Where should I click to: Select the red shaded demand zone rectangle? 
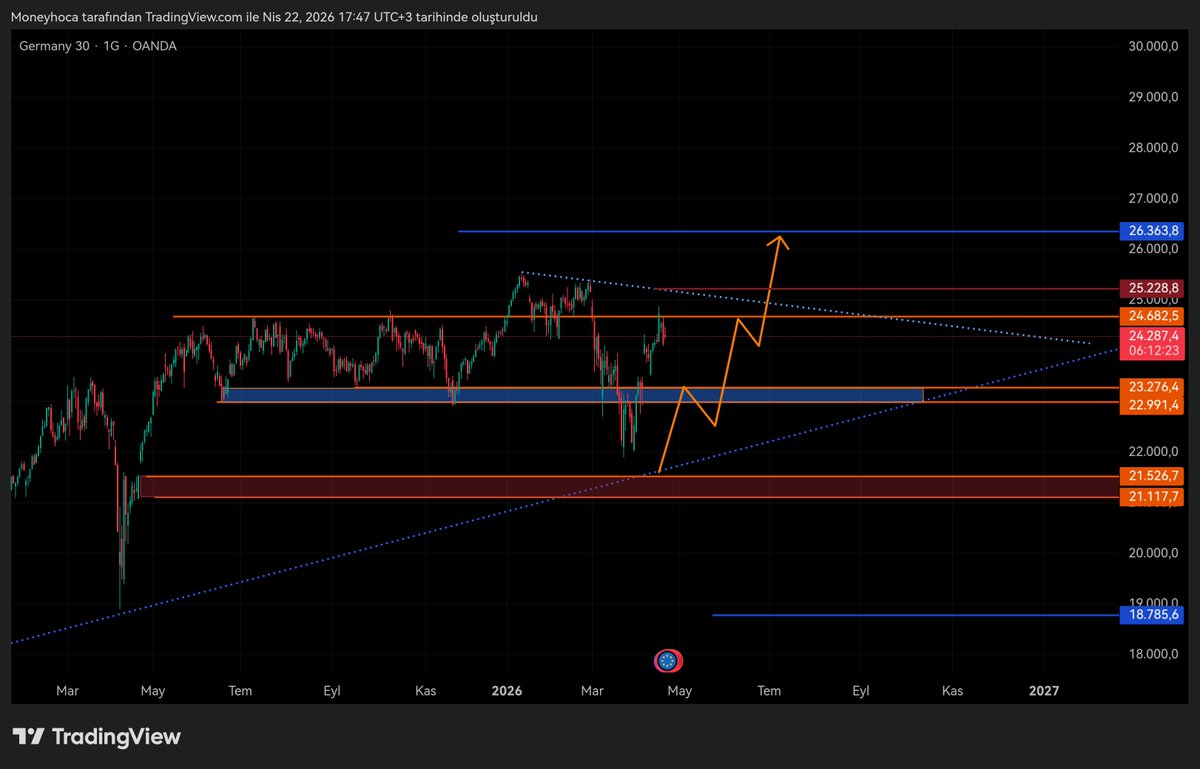pos(630,486)
